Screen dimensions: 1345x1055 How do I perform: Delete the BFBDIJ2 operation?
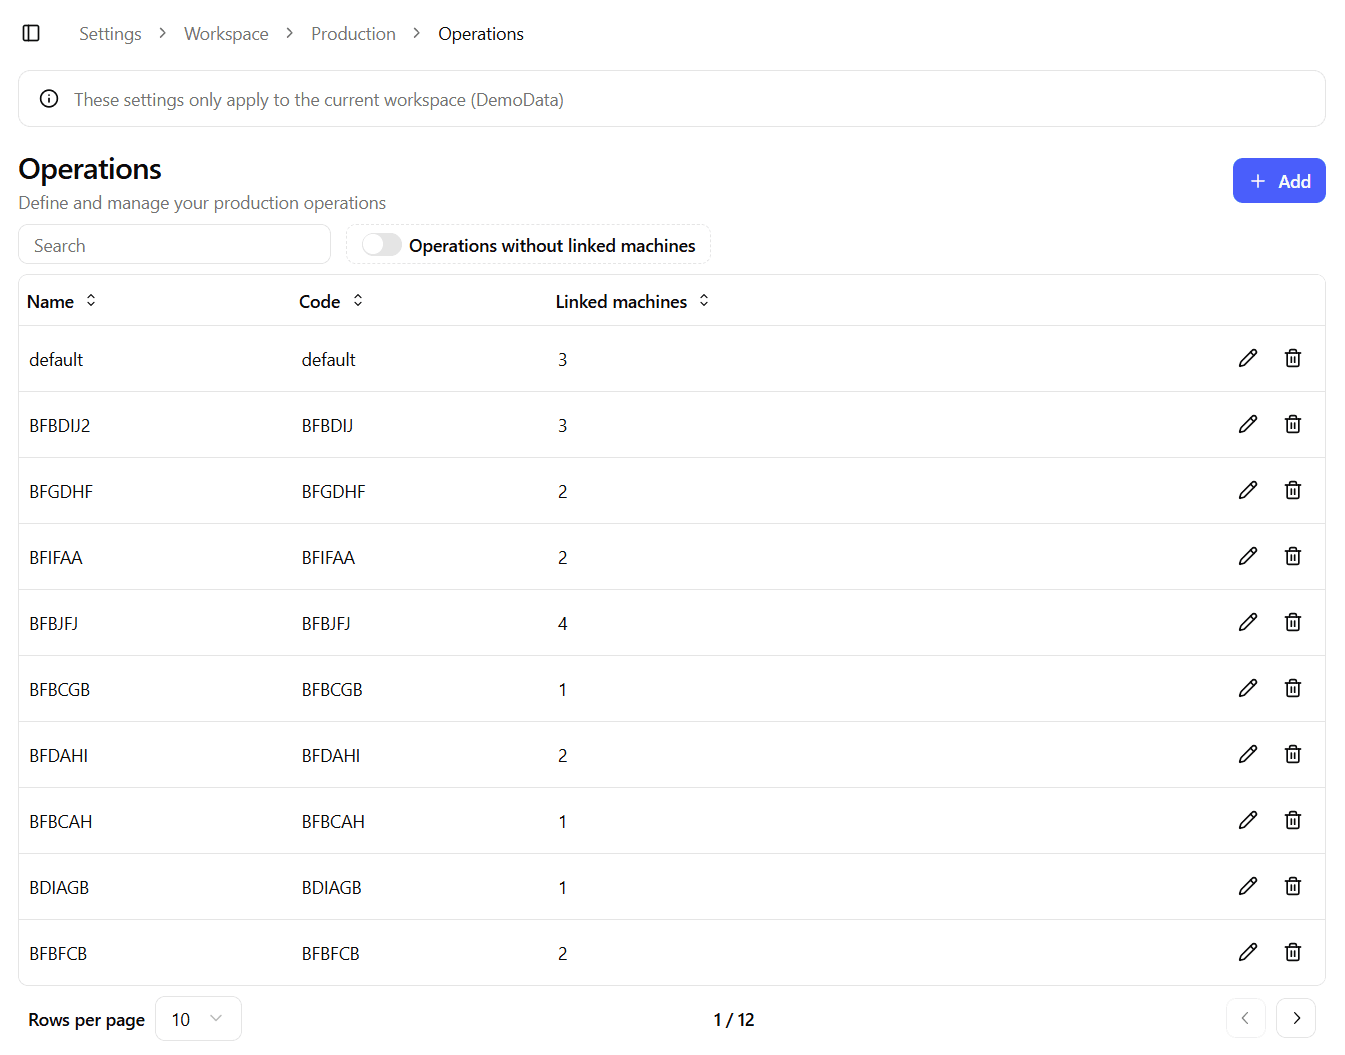tap(1292, 424)
